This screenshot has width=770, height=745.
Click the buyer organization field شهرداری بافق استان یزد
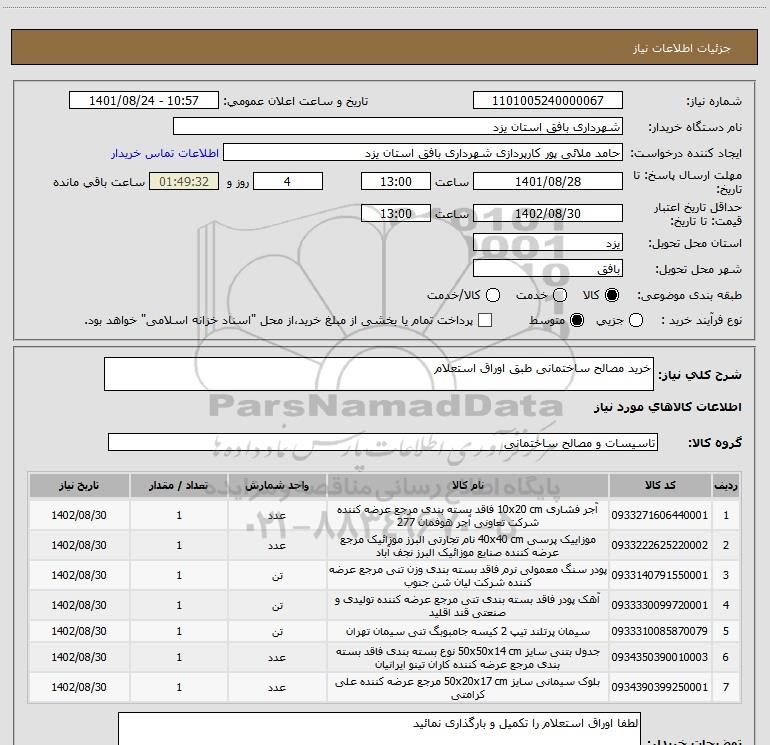pos(398,126)
